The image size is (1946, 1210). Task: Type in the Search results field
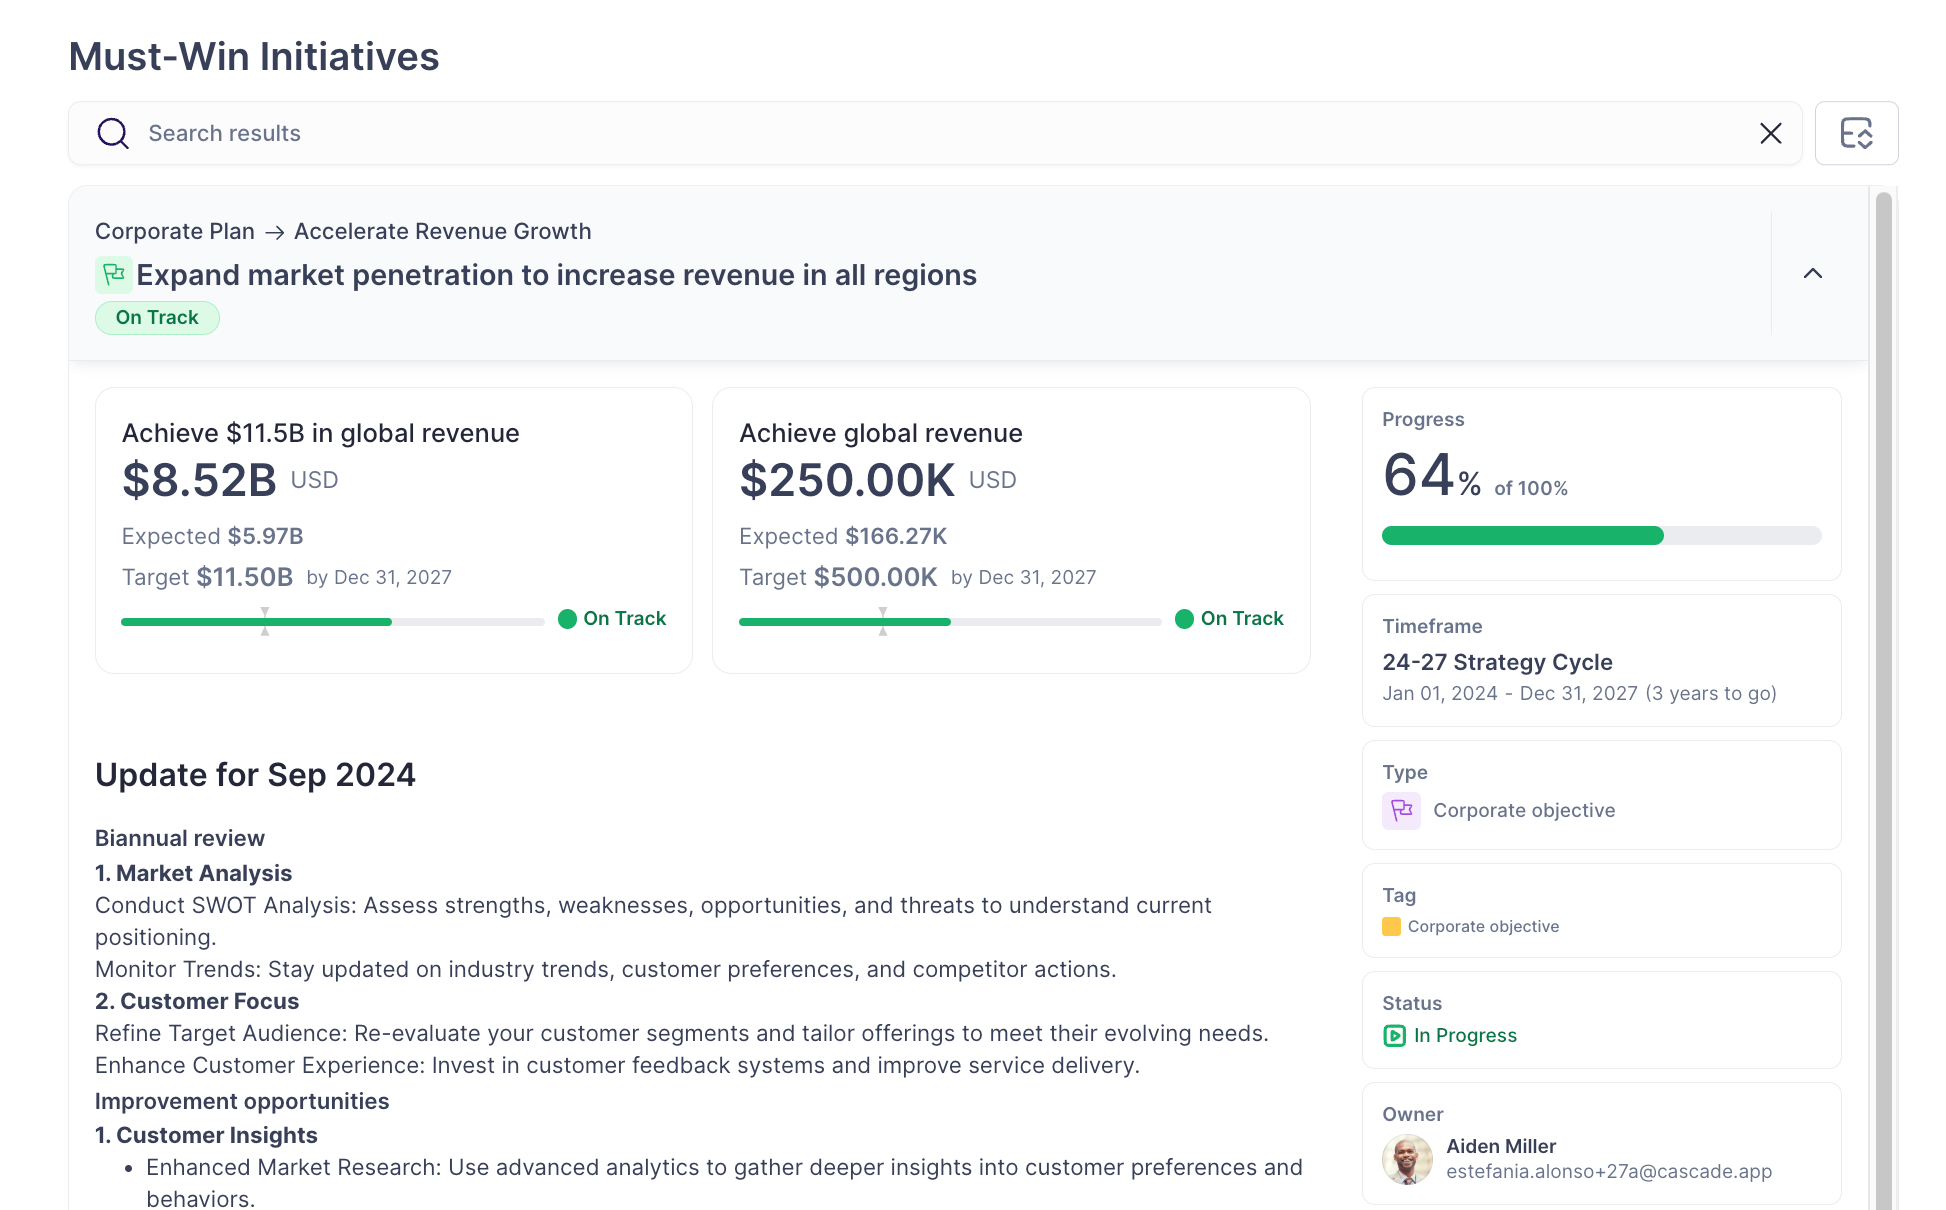coord(900,133)
